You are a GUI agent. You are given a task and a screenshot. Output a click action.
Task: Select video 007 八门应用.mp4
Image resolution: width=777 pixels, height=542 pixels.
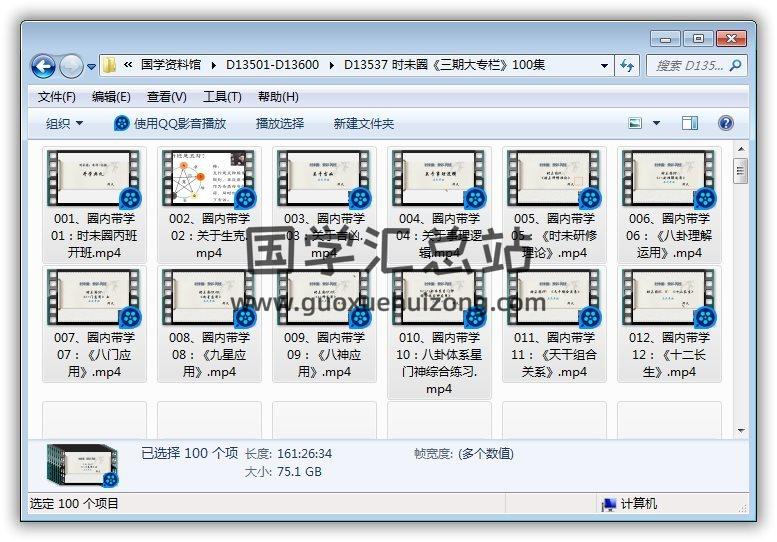94,324
